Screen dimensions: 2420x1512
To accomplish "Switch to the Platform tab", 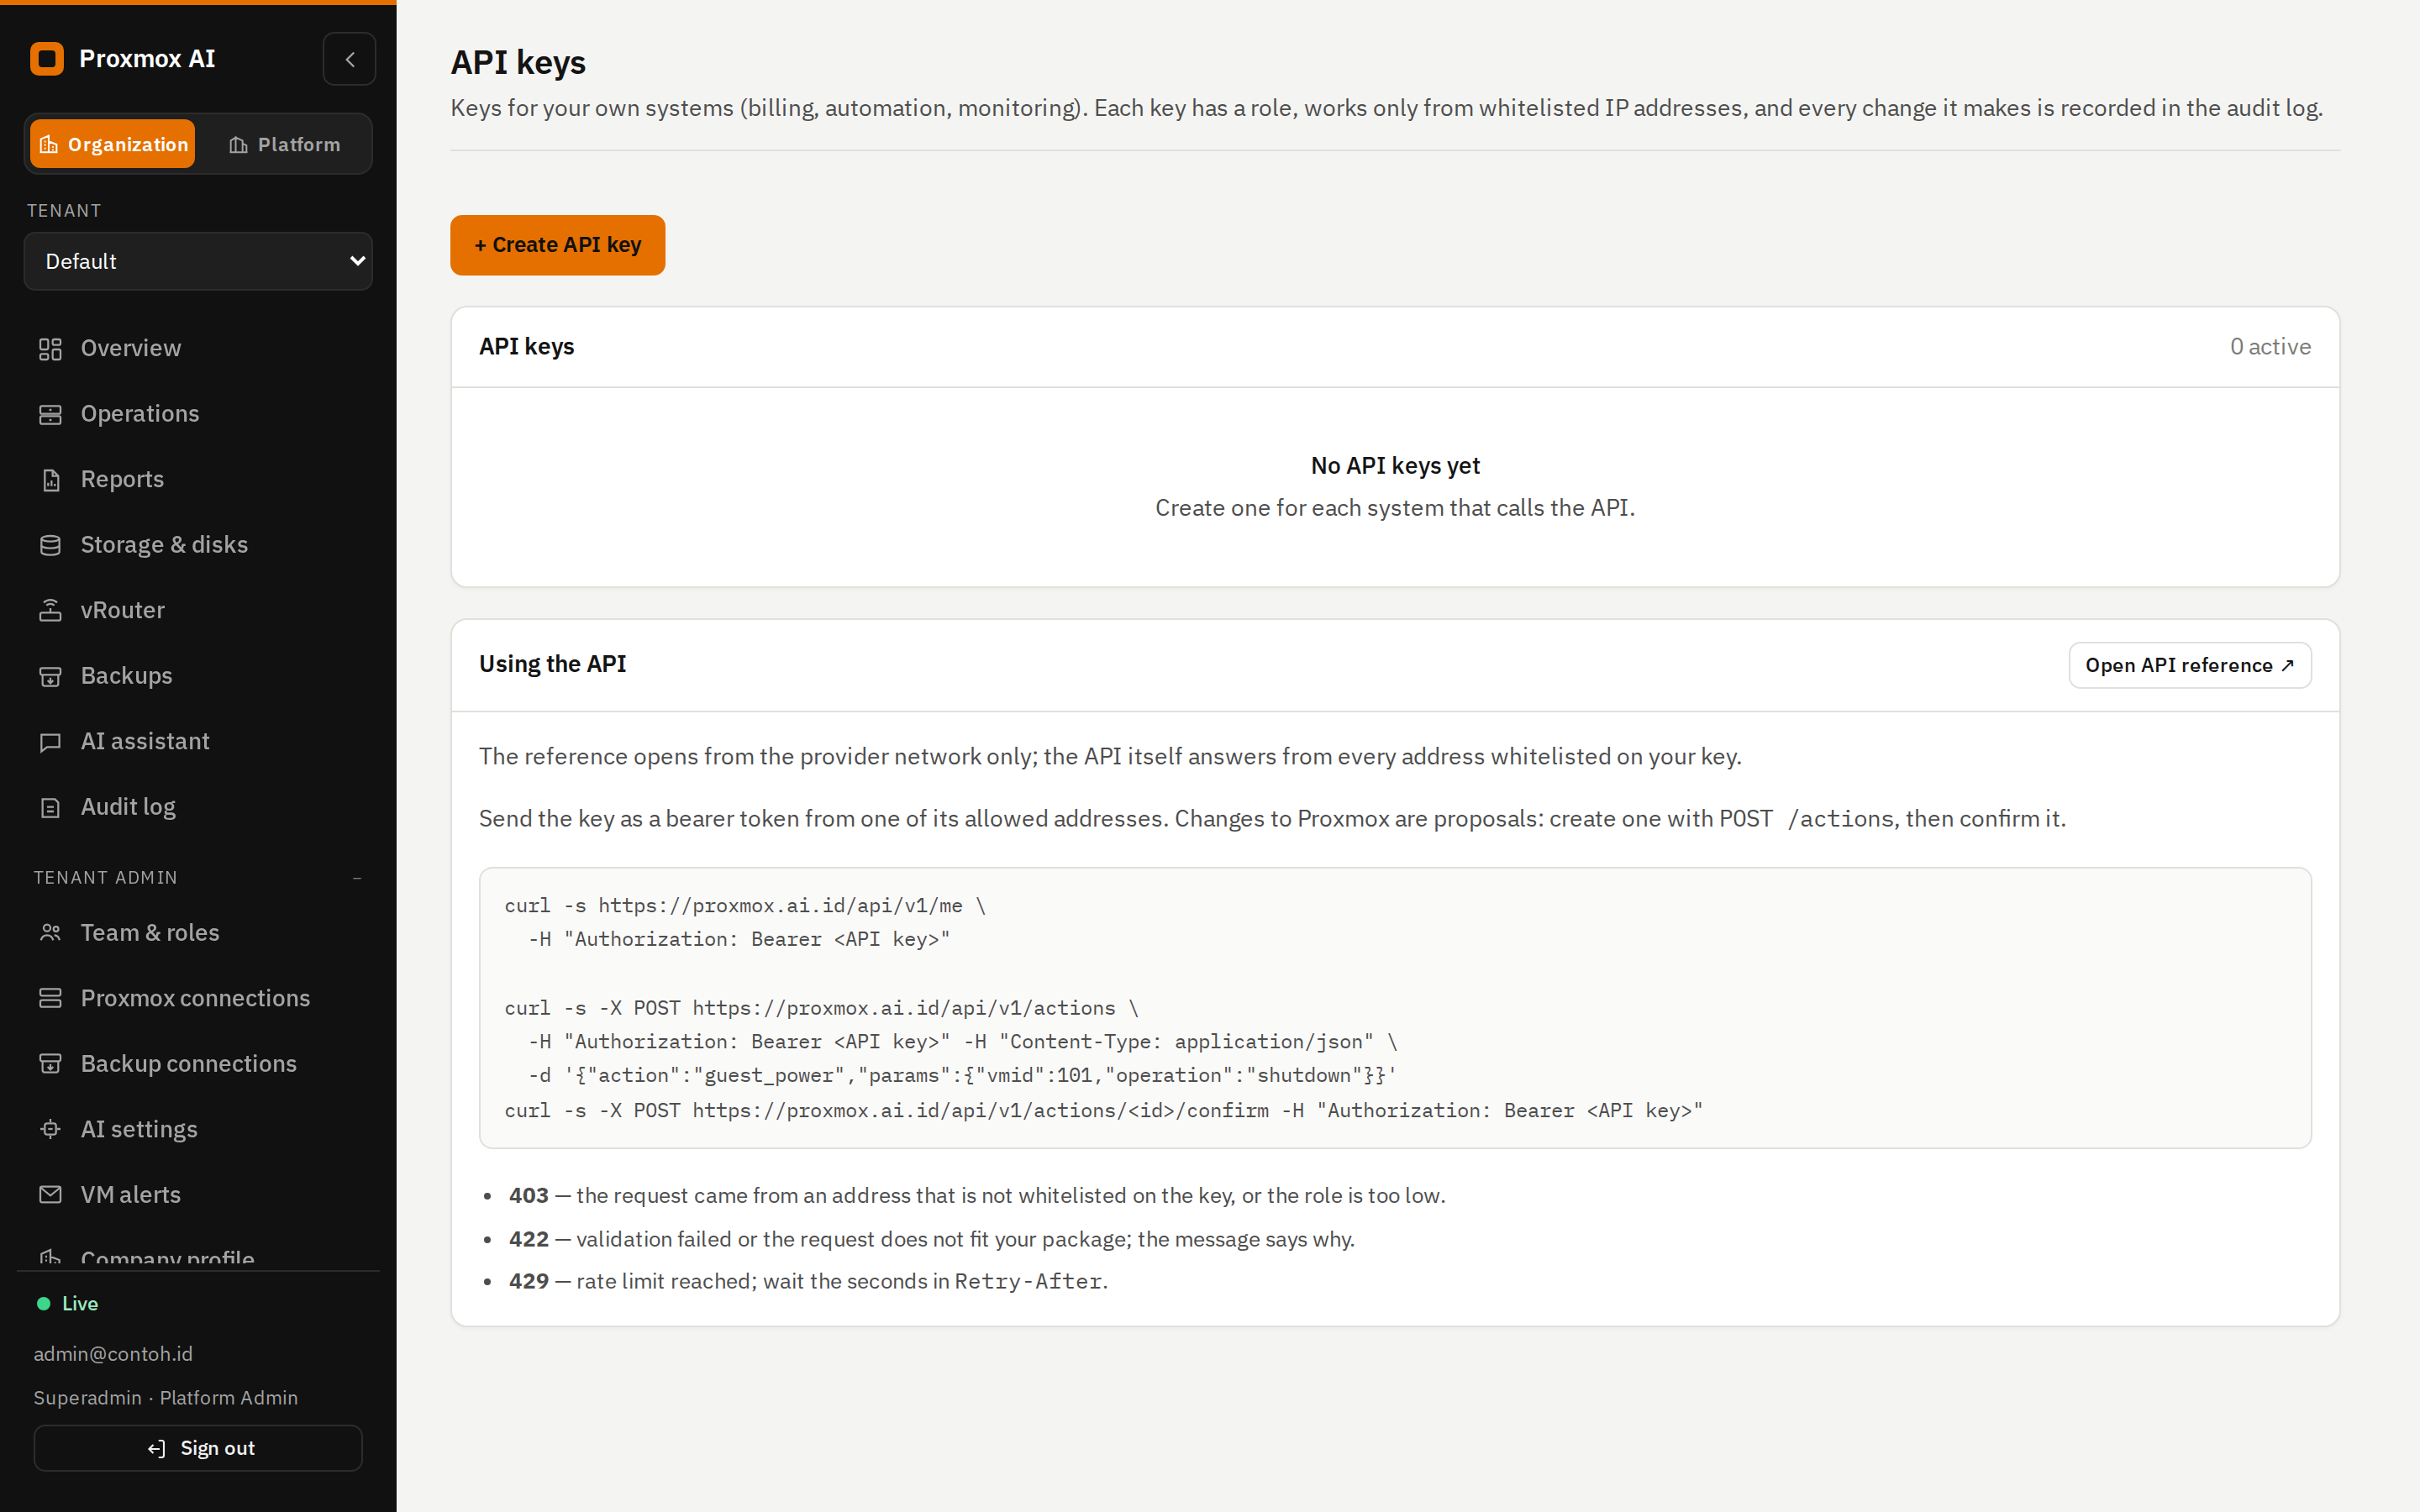I will click(x=284, y=144).
